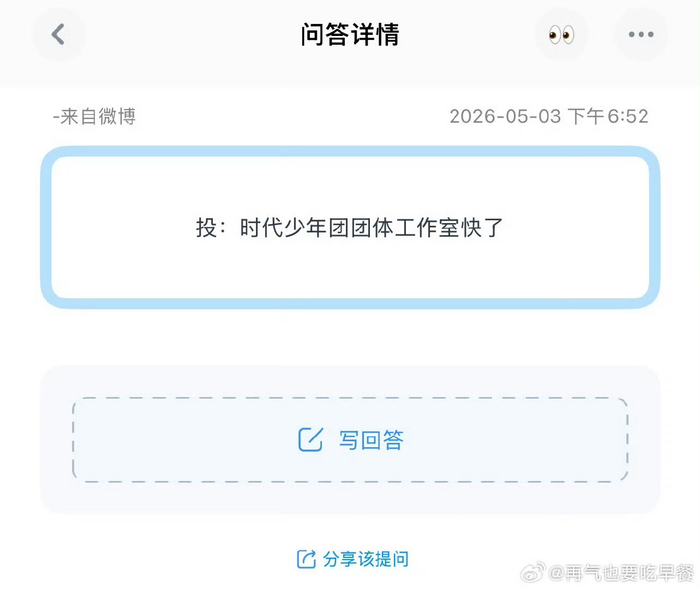
Task: Open the three-dot more options menu
Action: (x=641, y=34)
